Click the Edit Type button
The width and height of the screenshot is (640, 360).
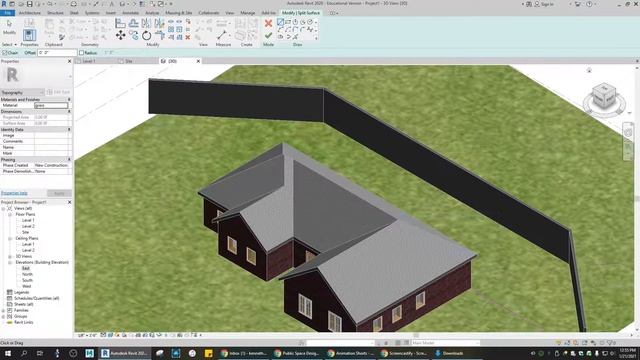pyautogui.click(x=58, y=92)
